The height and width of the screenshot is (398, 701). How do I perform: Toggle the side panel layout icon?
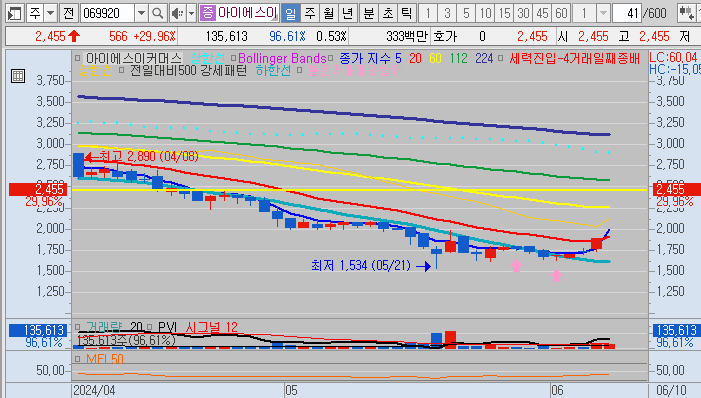(15, 13)
